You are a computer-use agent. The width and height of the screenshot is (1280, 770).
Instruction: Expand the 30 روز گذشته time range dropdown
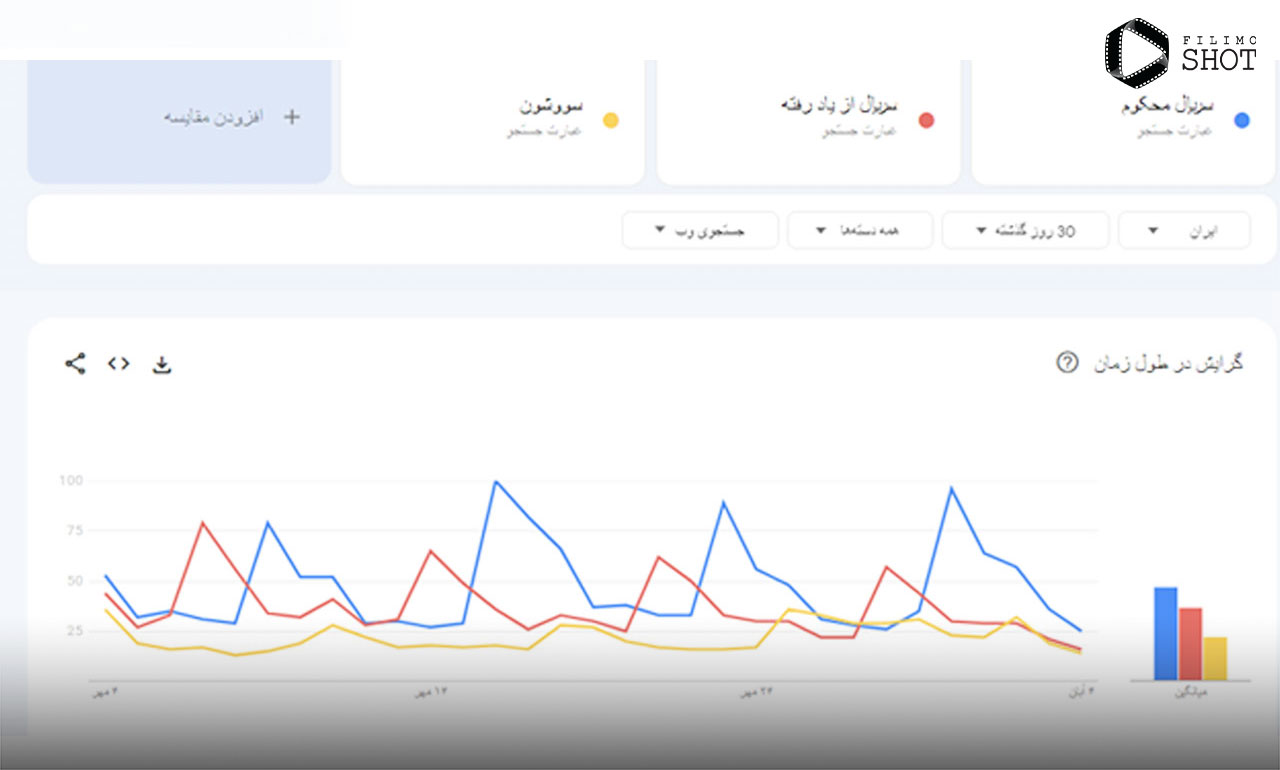pos(1025,230)
